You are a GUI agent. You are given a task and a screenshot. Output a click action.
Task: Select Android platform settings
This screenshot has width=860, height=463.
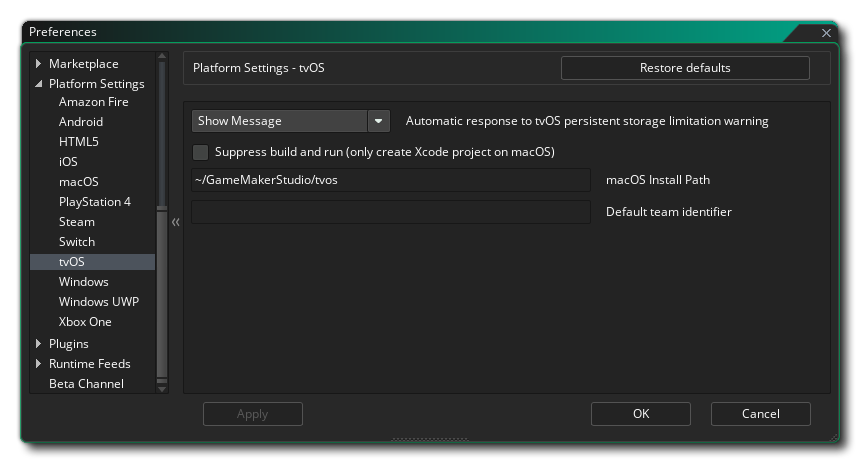coord(81,122)
